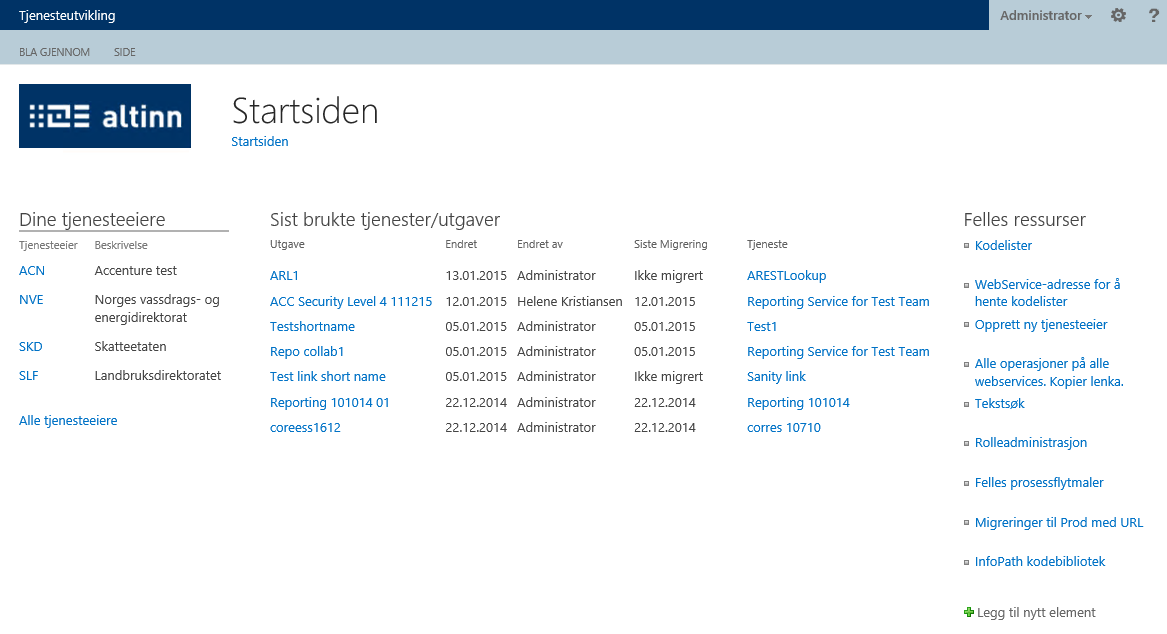Image resolution: width=1167 pixels, height=634 pixels.
Task: Open Felles prosessflytmaler link
Action: click(x=1039, y=483)
